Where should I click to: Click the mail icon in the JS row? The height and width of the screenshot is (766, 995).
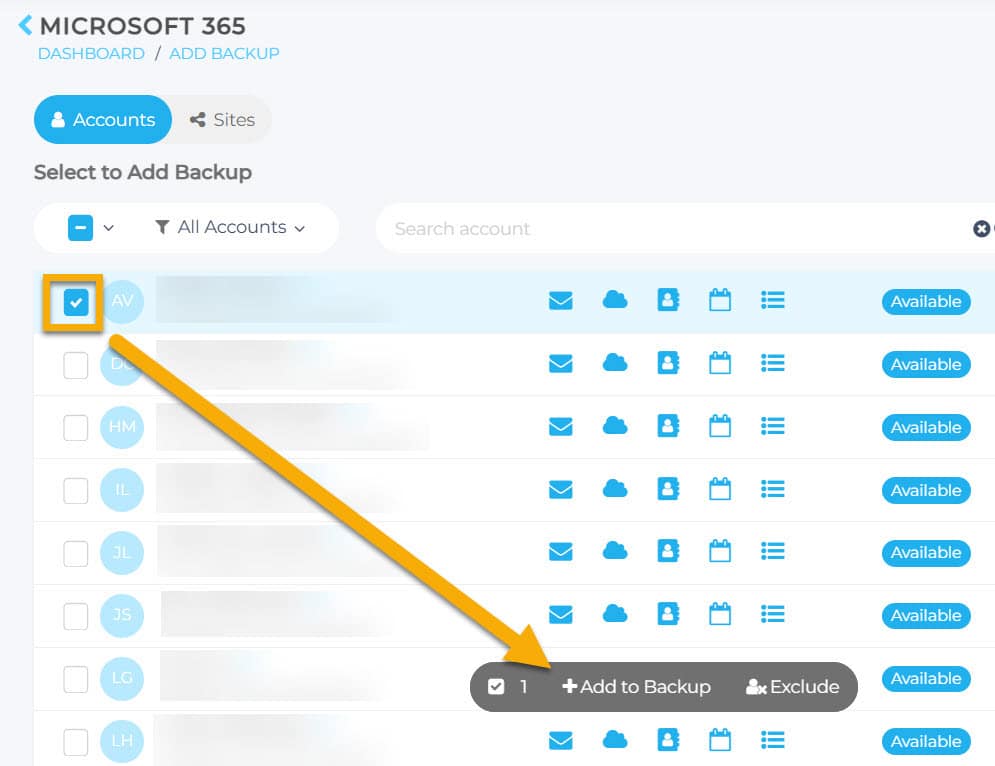(560, 614)
